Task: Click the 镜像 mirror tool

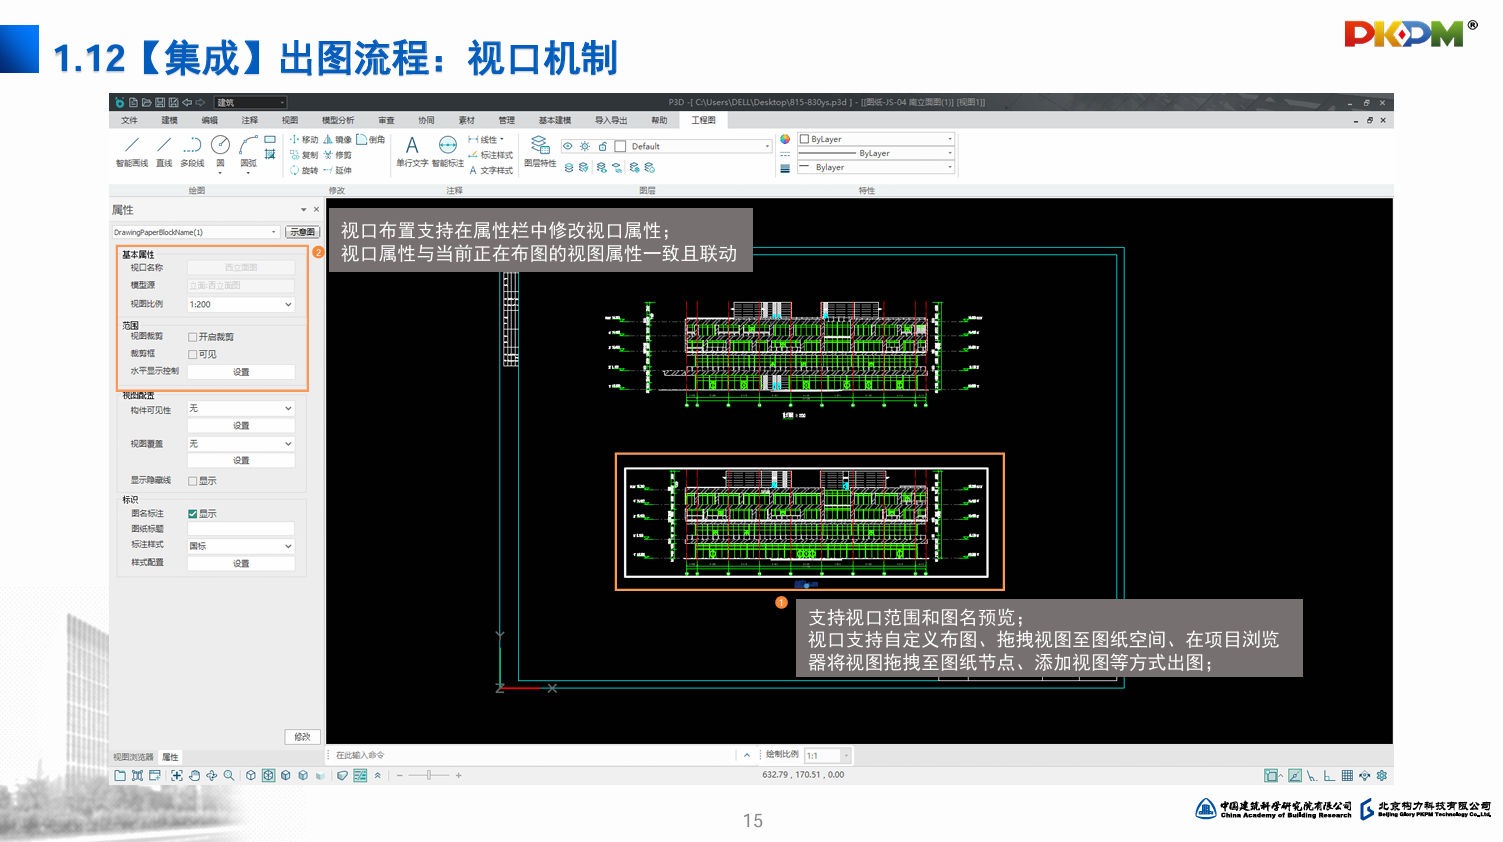Action: [x=337, y=140]
